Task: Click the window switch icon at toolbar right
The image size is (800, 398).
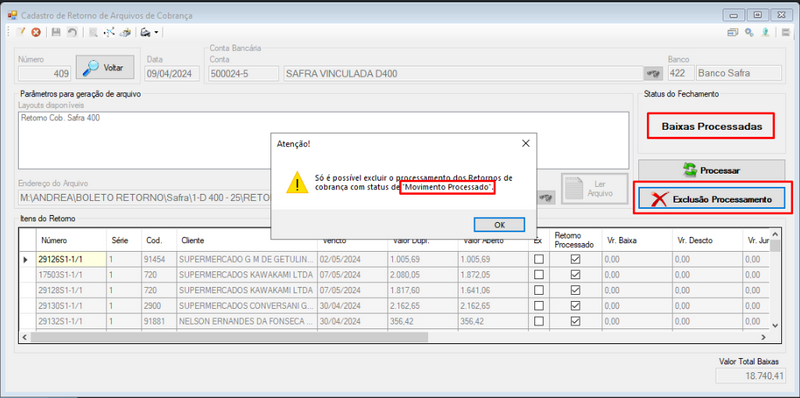Action: (x=733, y=32)
